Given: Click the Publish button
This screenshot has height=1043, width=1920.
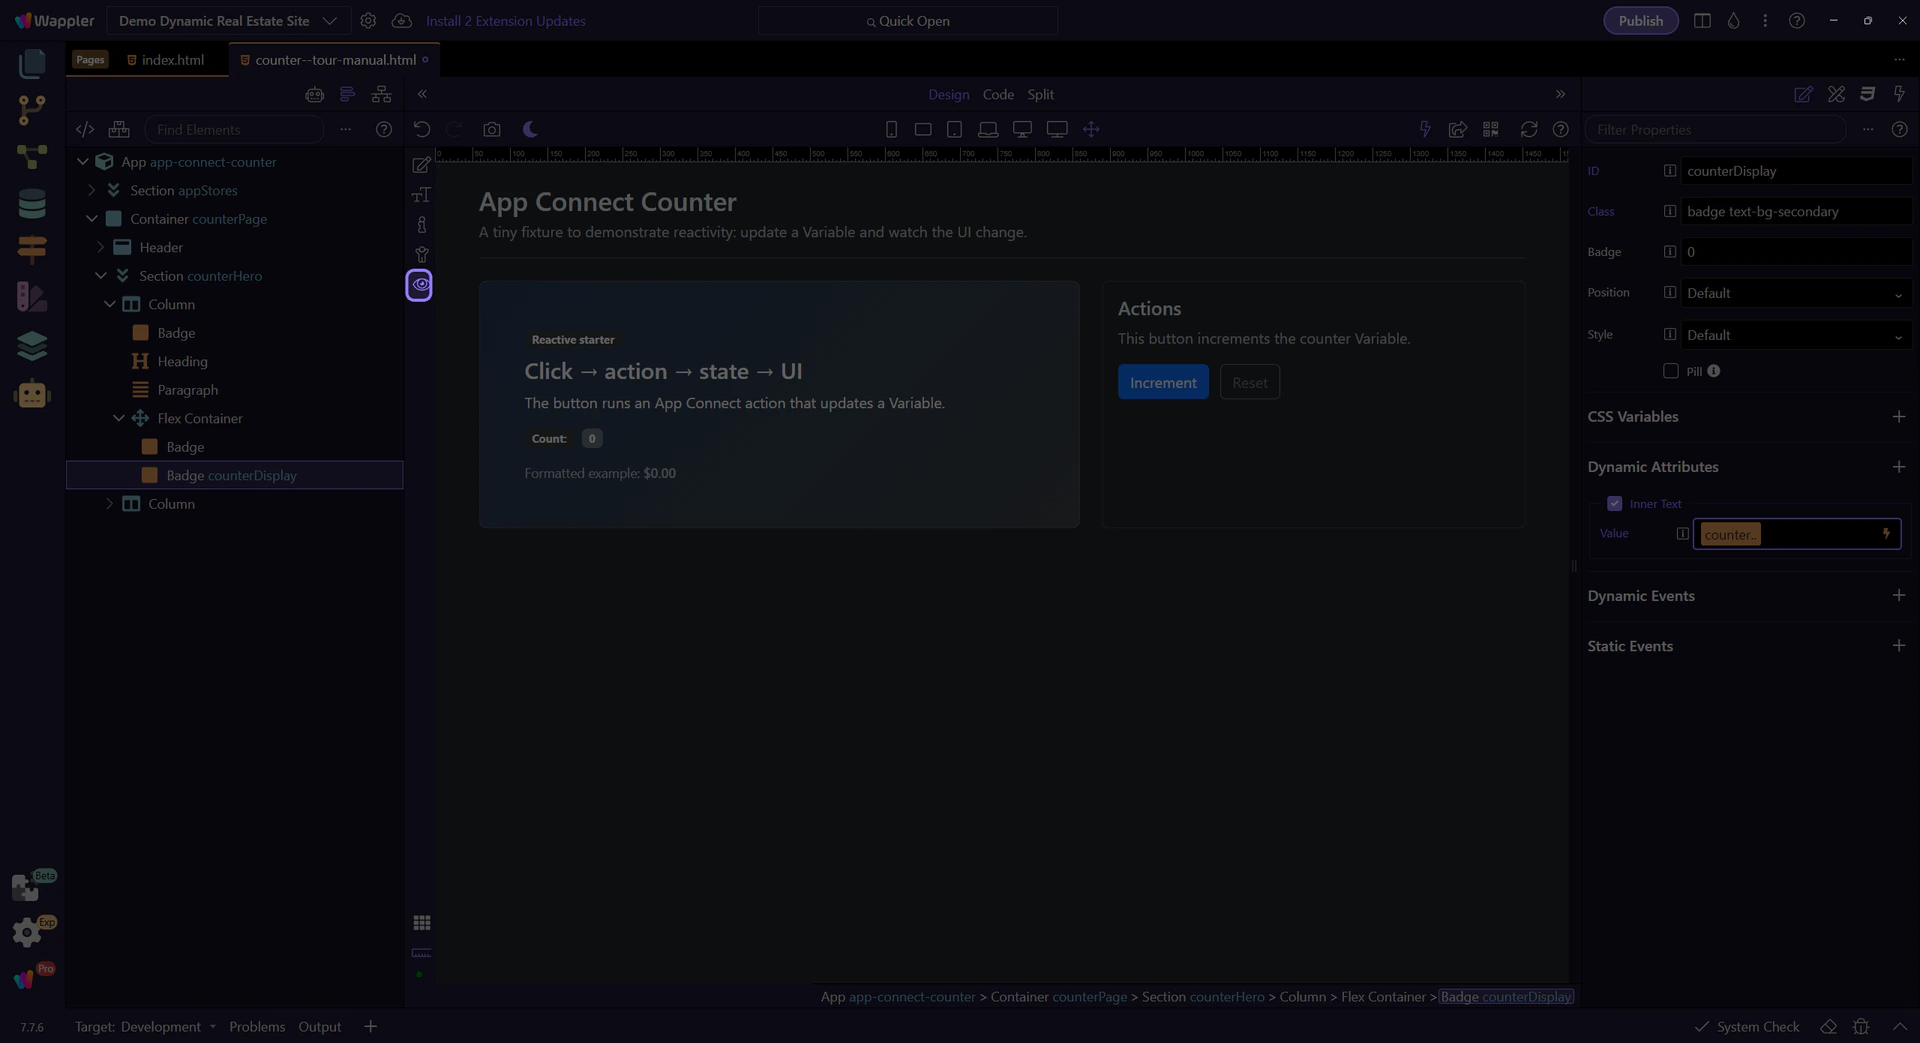Looking at the screenshot, I should tap(1640, 21).
